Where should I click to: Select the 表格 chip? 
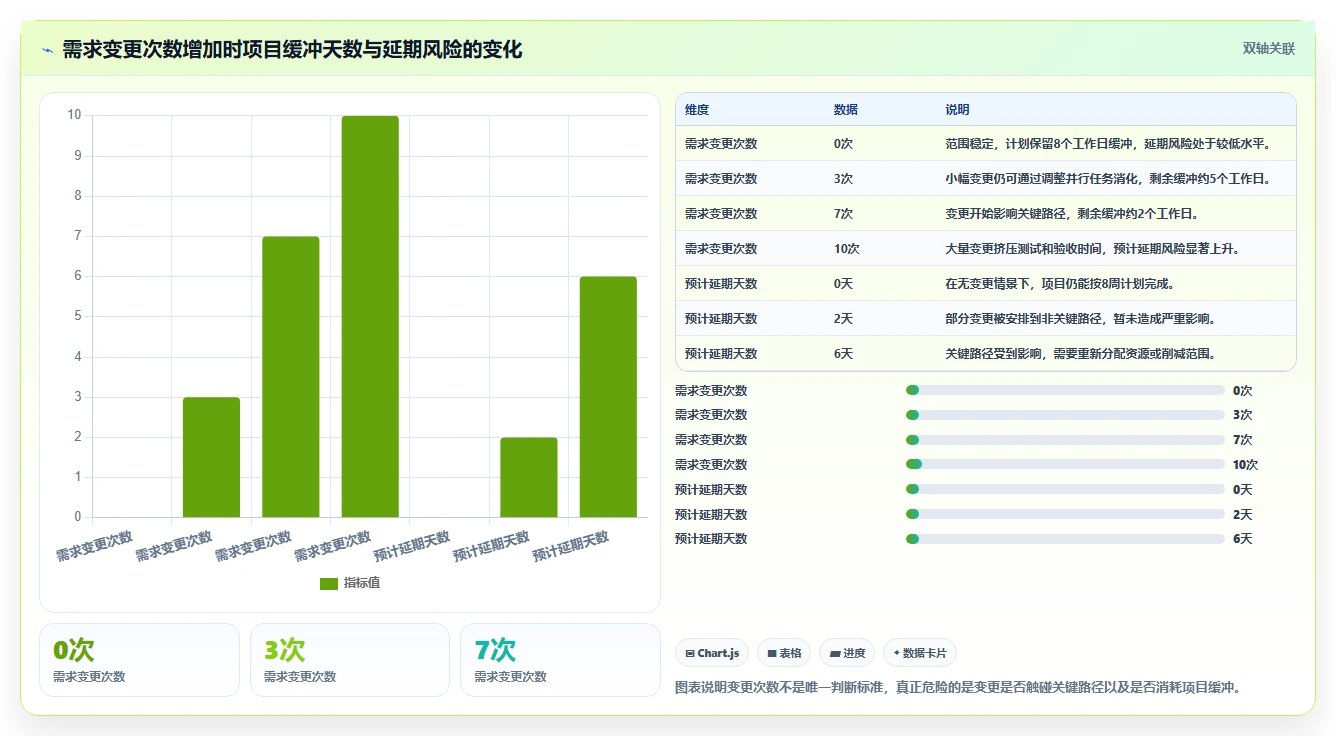[x=784, y=653]
